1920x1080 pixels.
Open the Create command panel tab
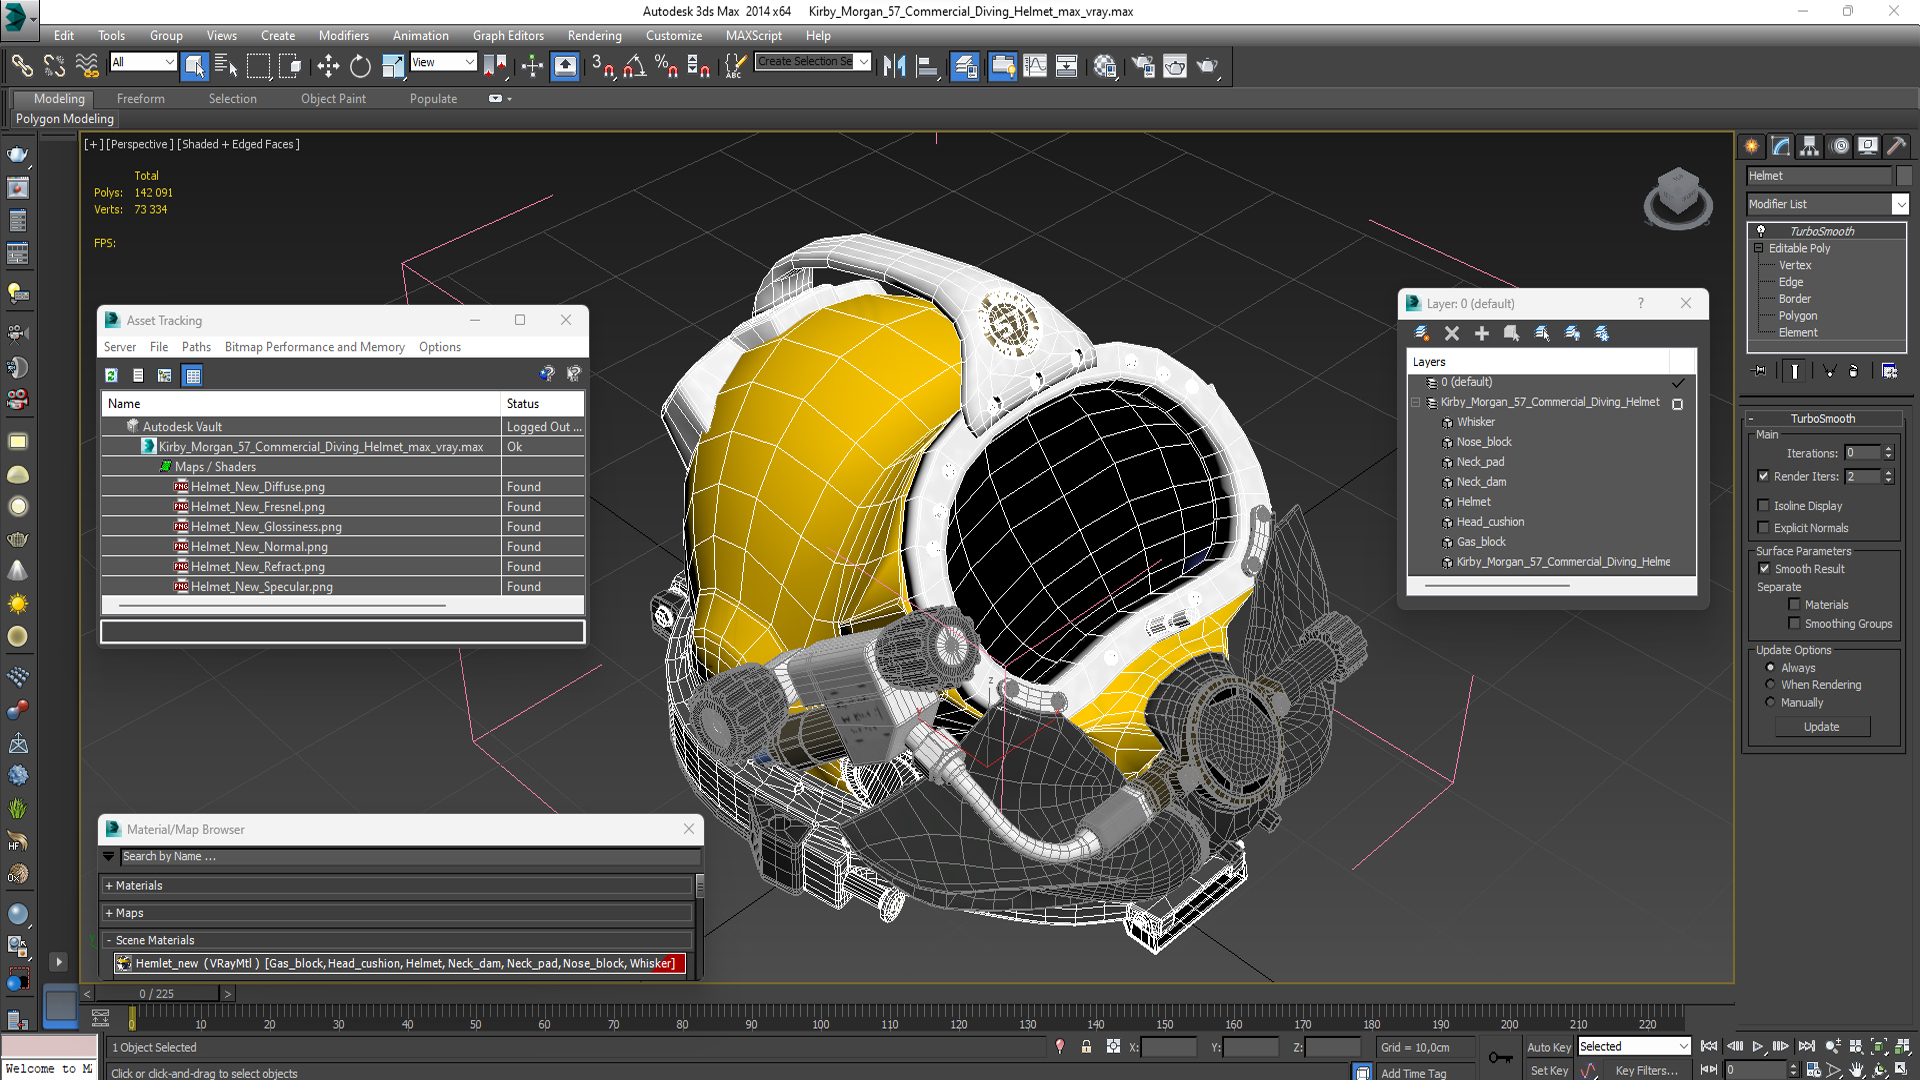pos(1752,146)
